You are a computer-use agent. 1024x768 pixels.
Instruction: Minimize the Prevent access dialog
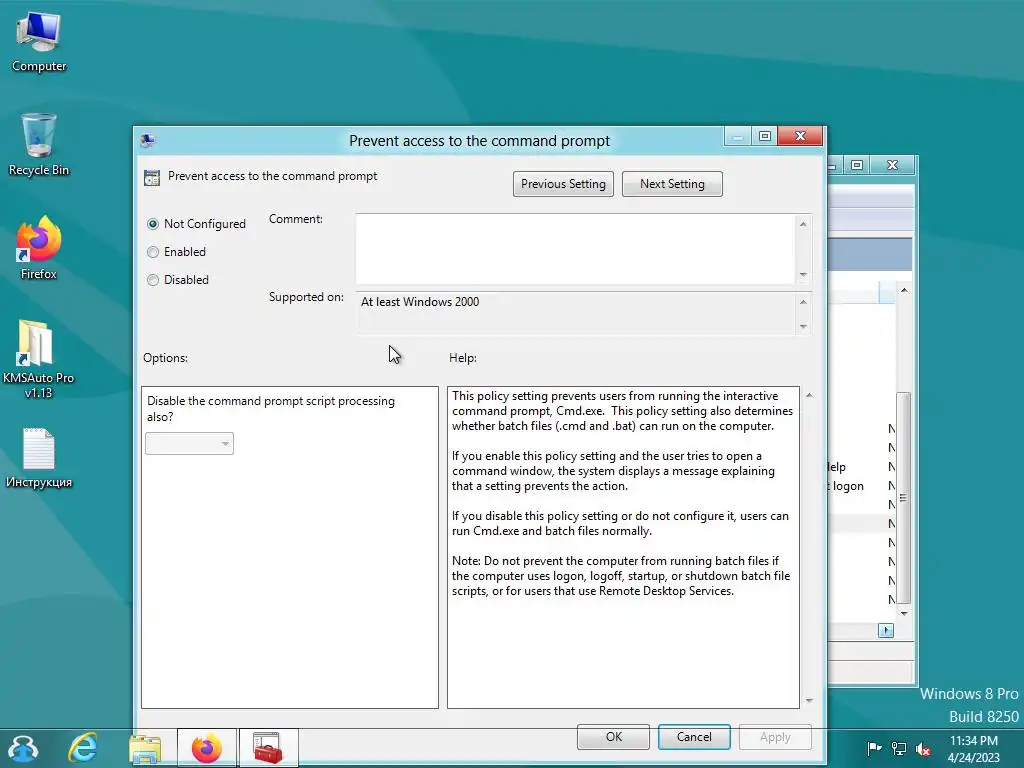coord(738,136)
